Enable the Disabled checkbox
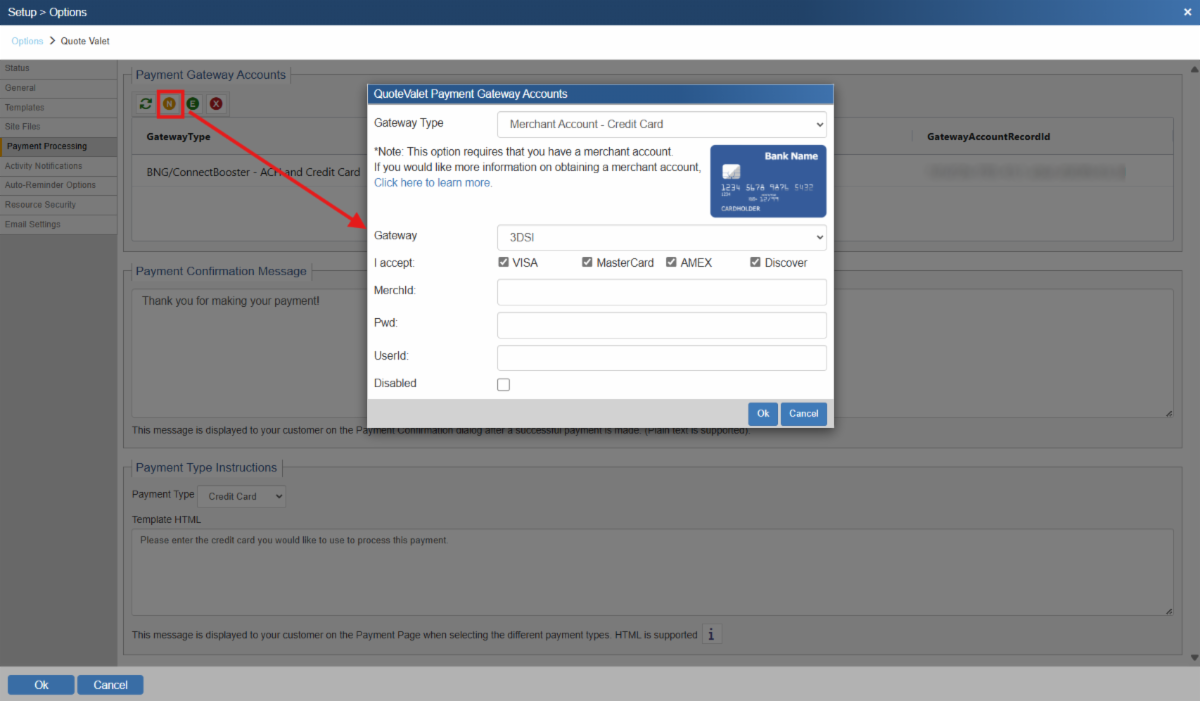Image resolution: width=1200 pixels, height=701 pixels. [x=503, y=384]
